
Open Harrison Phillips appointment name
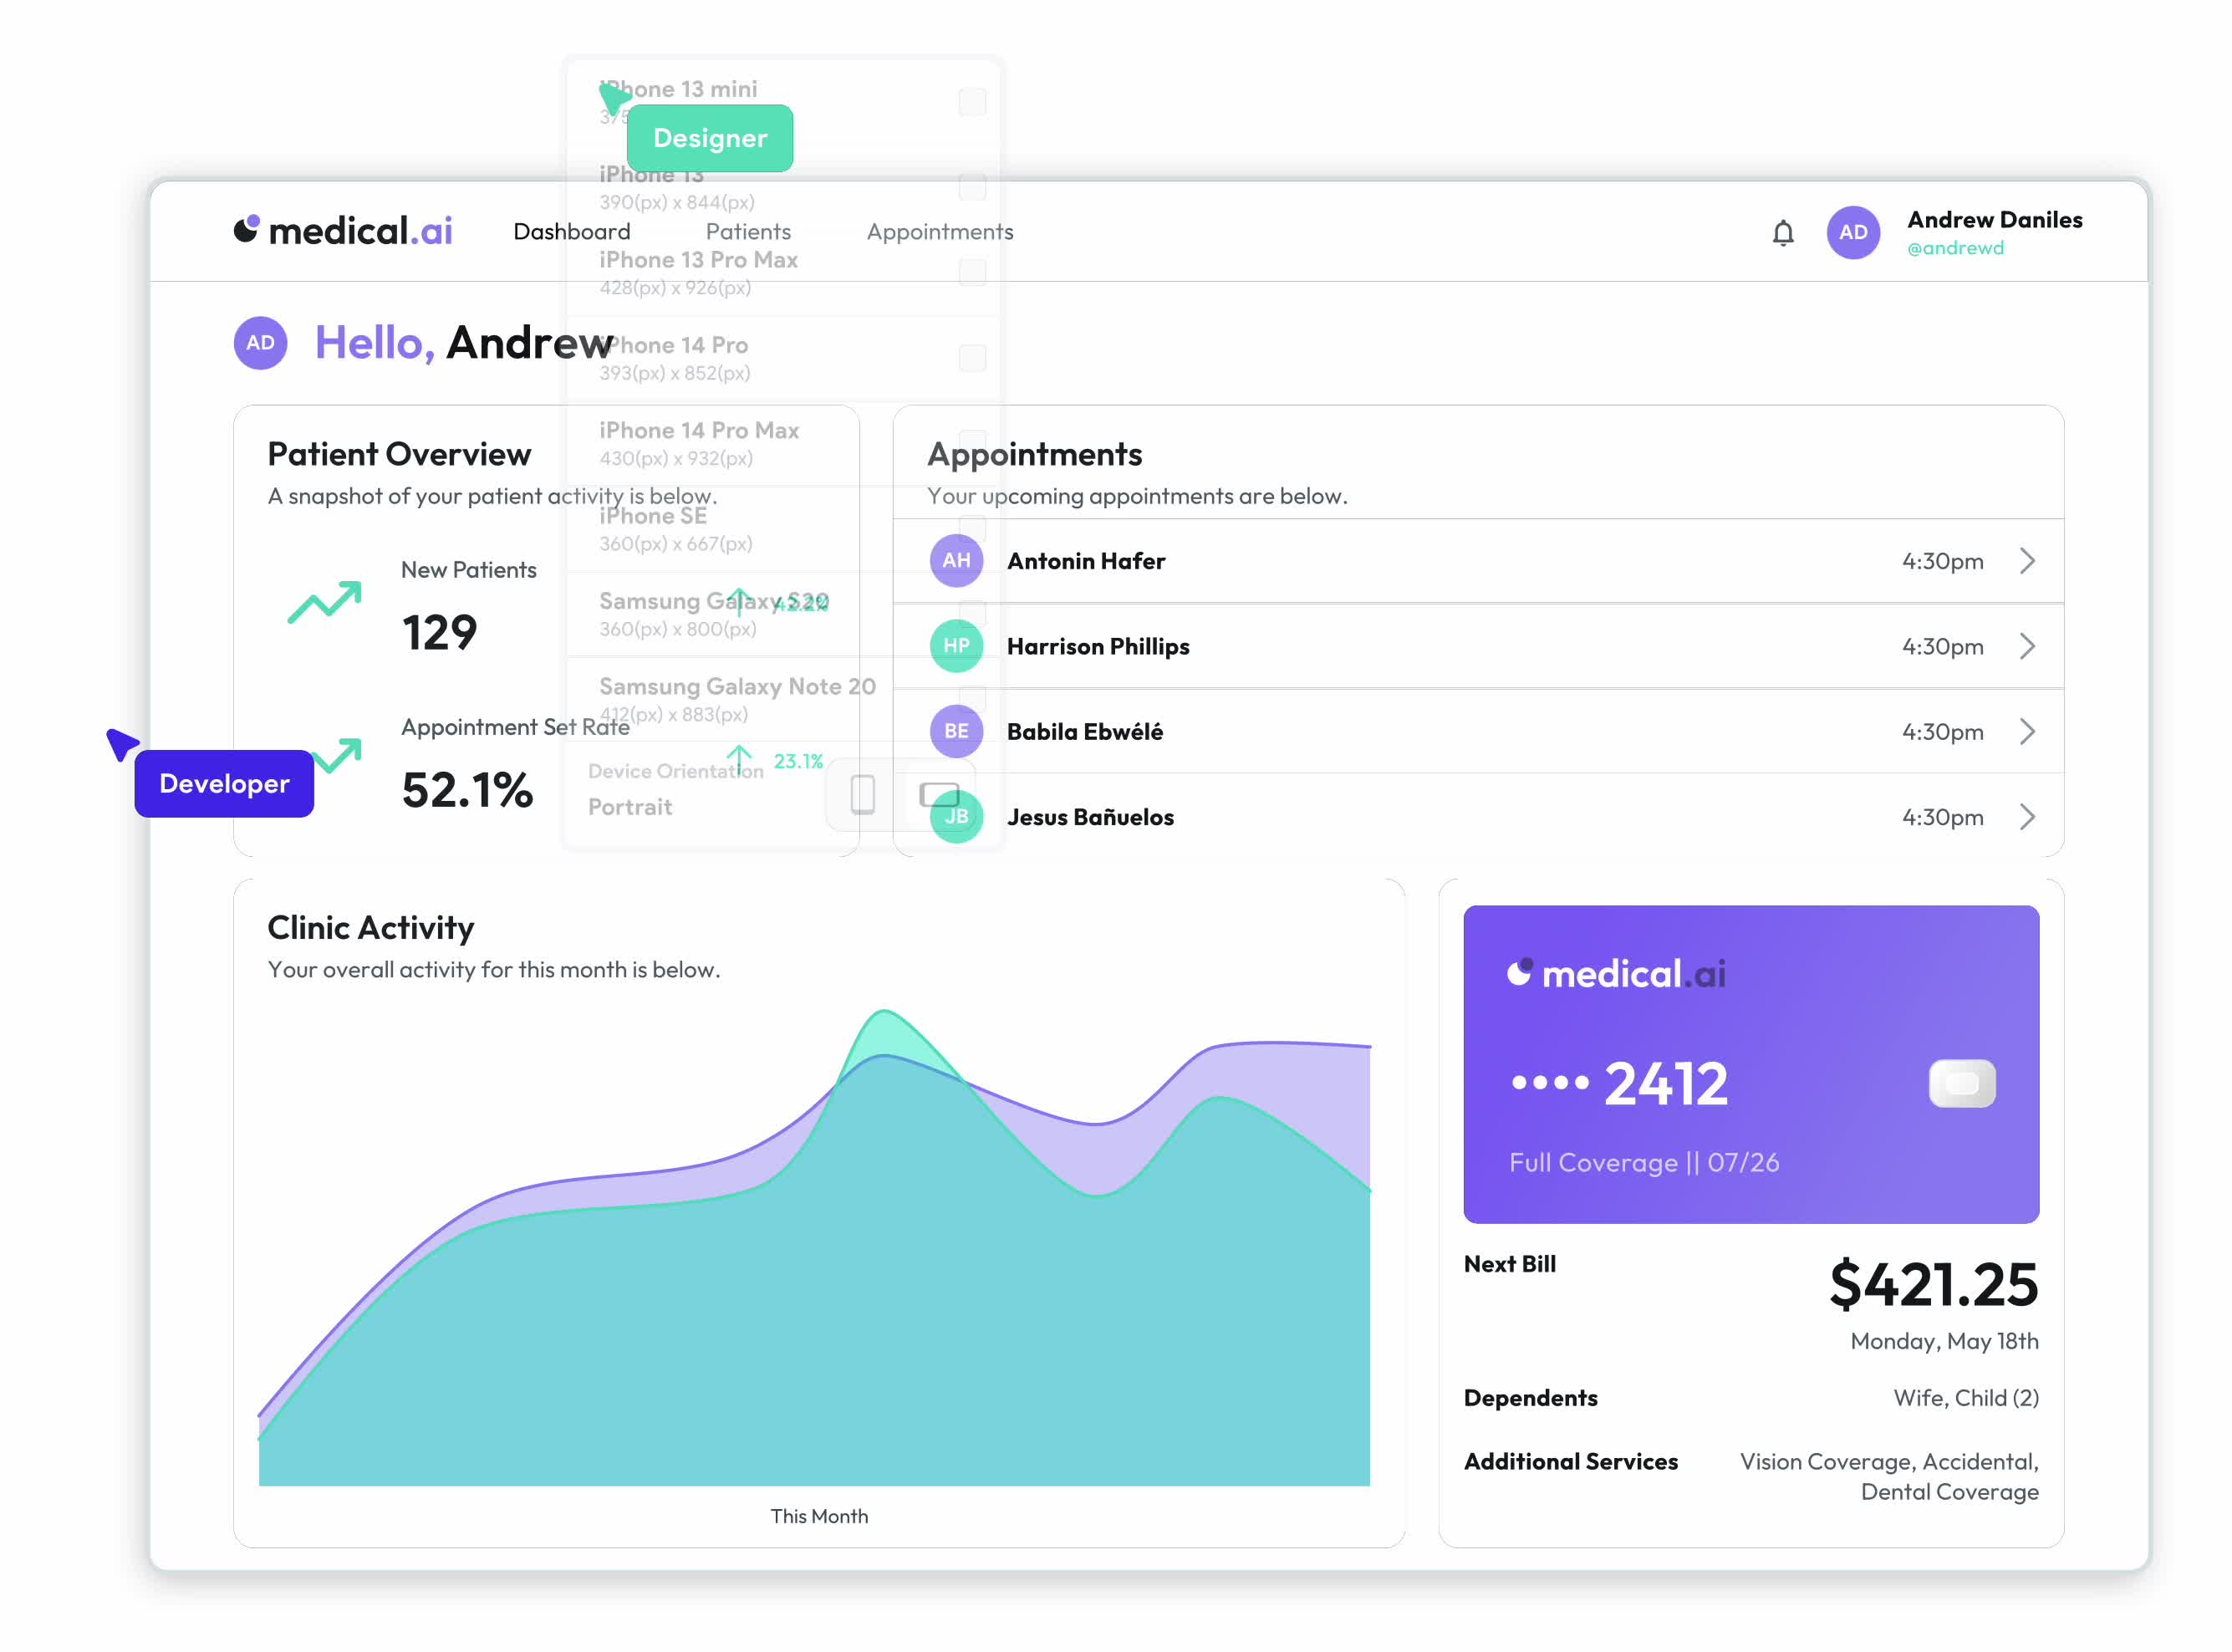point(1098,647)
